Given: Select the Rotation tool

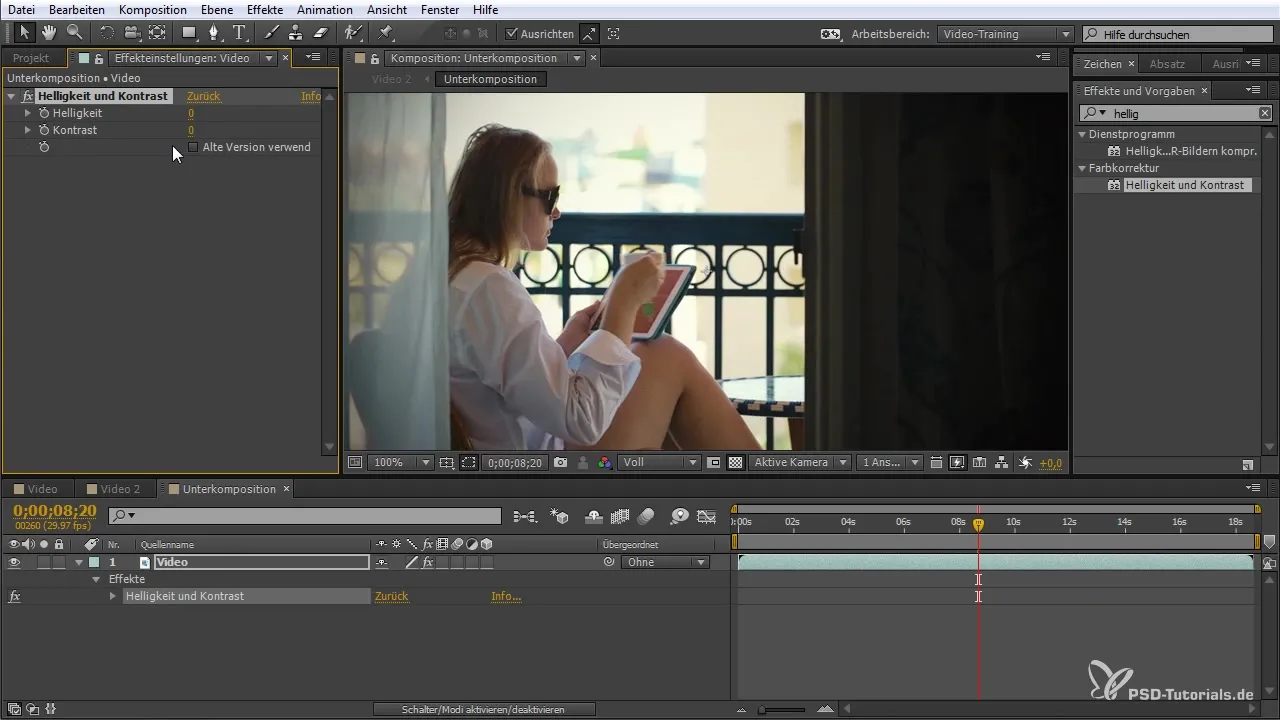Looking at the screenshot, I should click(107, 33).
